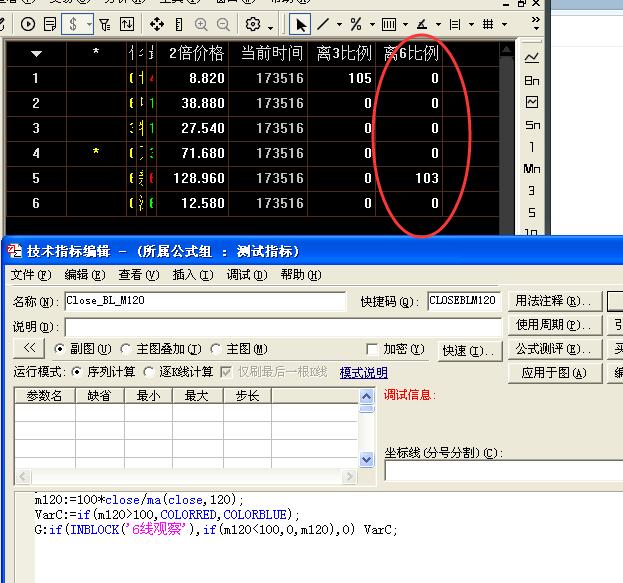Click the Mn period sidebar button
The height and width of the screenshot is (583, 623).
tap(532, 169)
